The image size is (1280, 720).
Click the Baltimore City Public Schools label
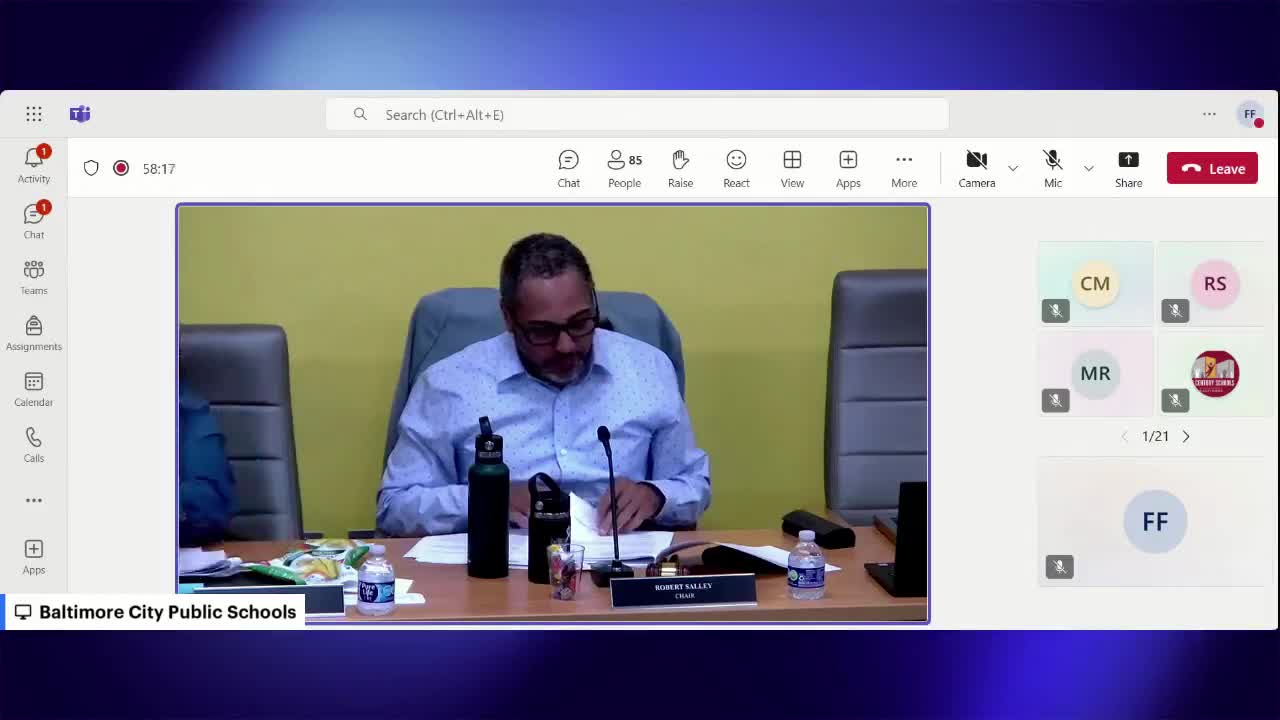[x=155, y=612]
